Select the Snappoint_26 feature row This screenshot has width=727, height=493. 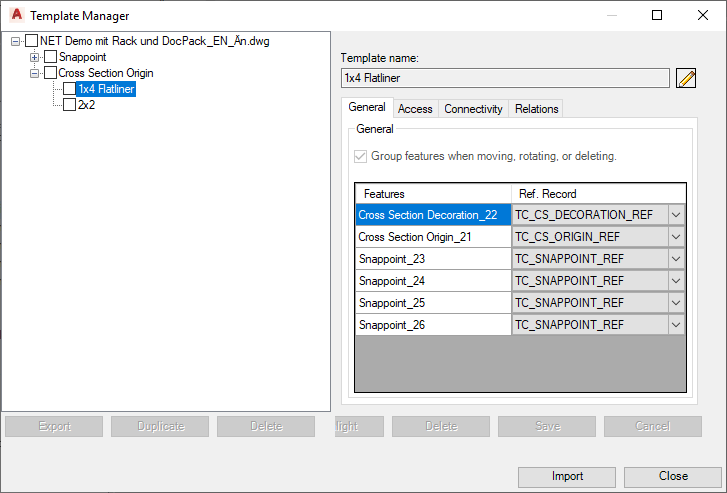432,325
